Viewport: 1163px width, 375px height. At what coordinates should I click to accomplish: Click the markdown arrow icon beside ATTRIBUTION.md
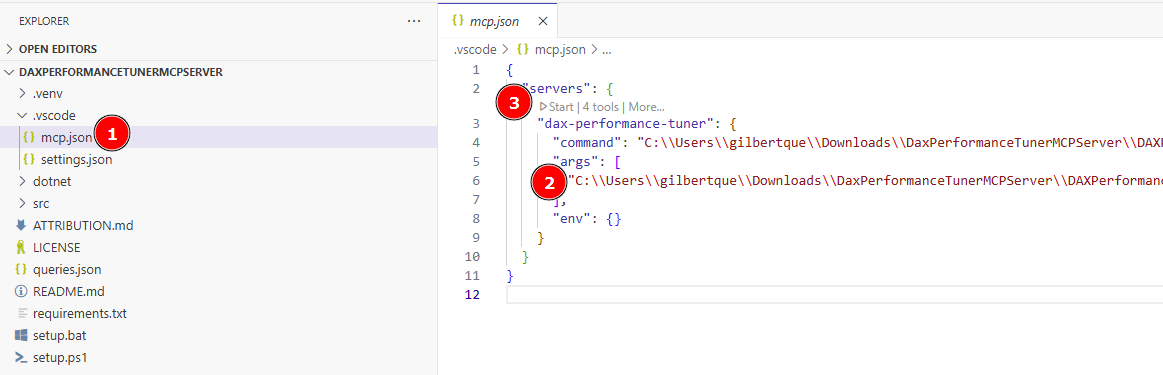click(21, 225)
